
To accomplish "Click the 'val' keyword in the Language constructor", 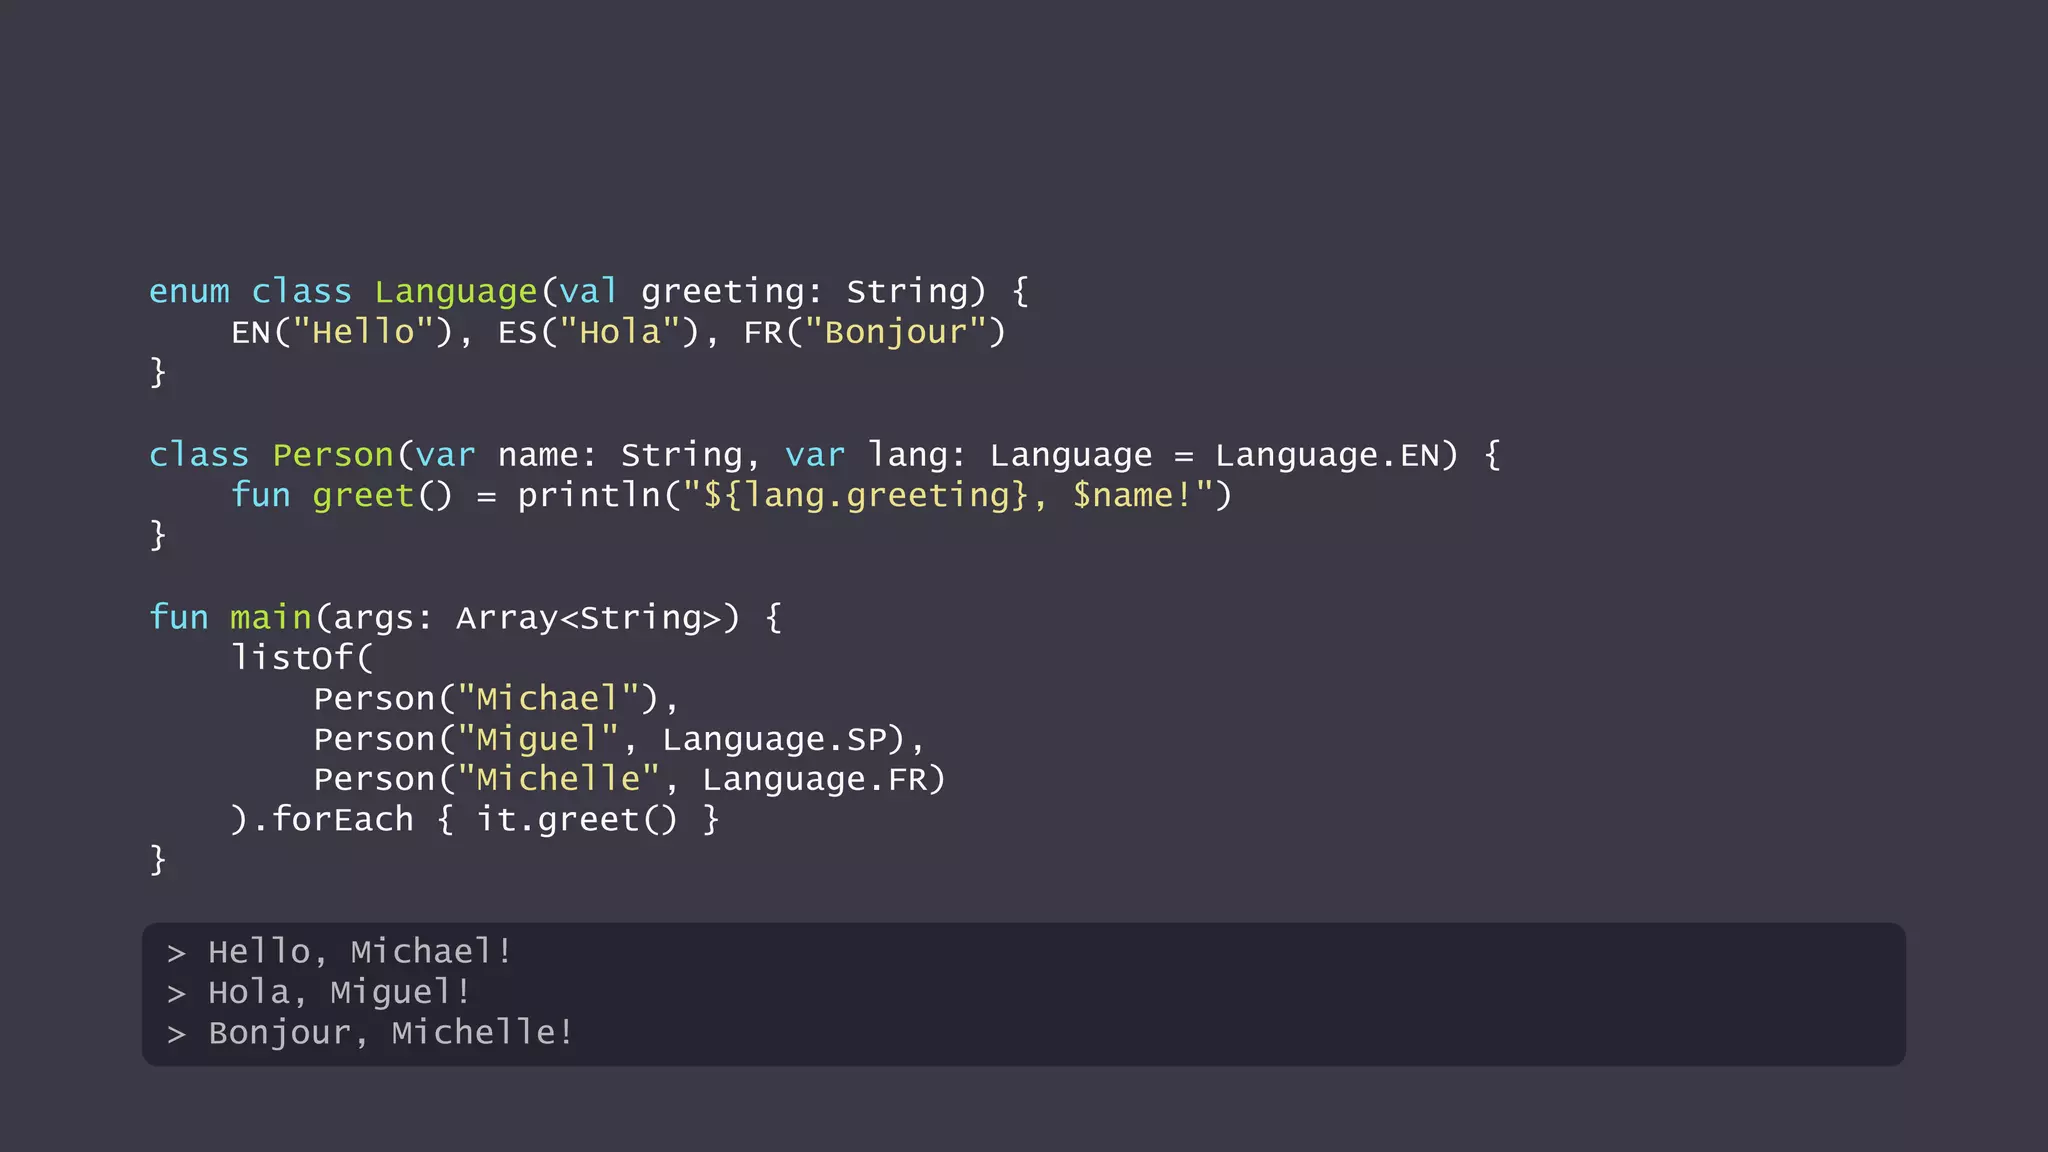I will 588,291.
